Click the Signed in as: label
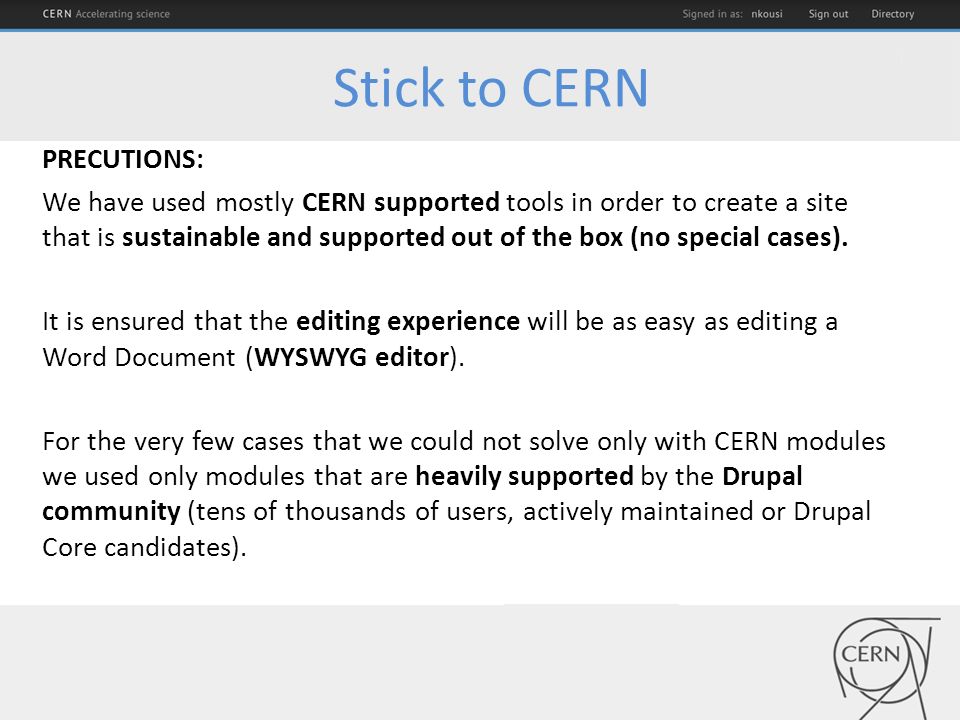960x720 pixels. point(713,13)
